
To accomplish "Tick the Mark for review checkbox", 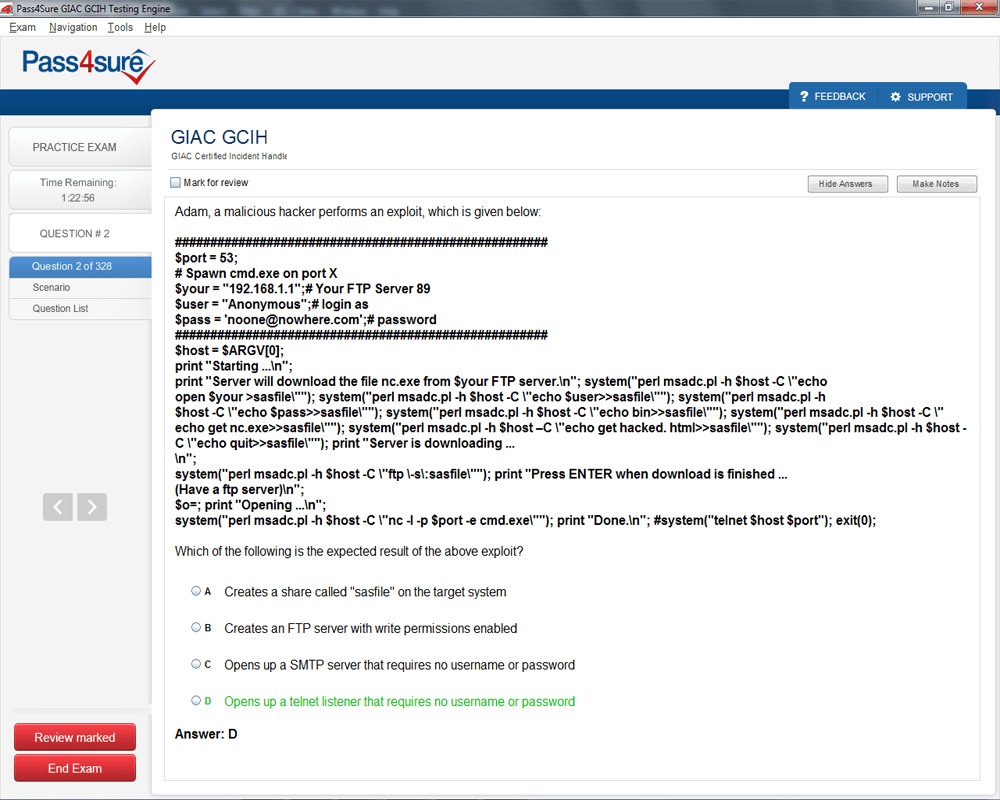I will 175,182.
